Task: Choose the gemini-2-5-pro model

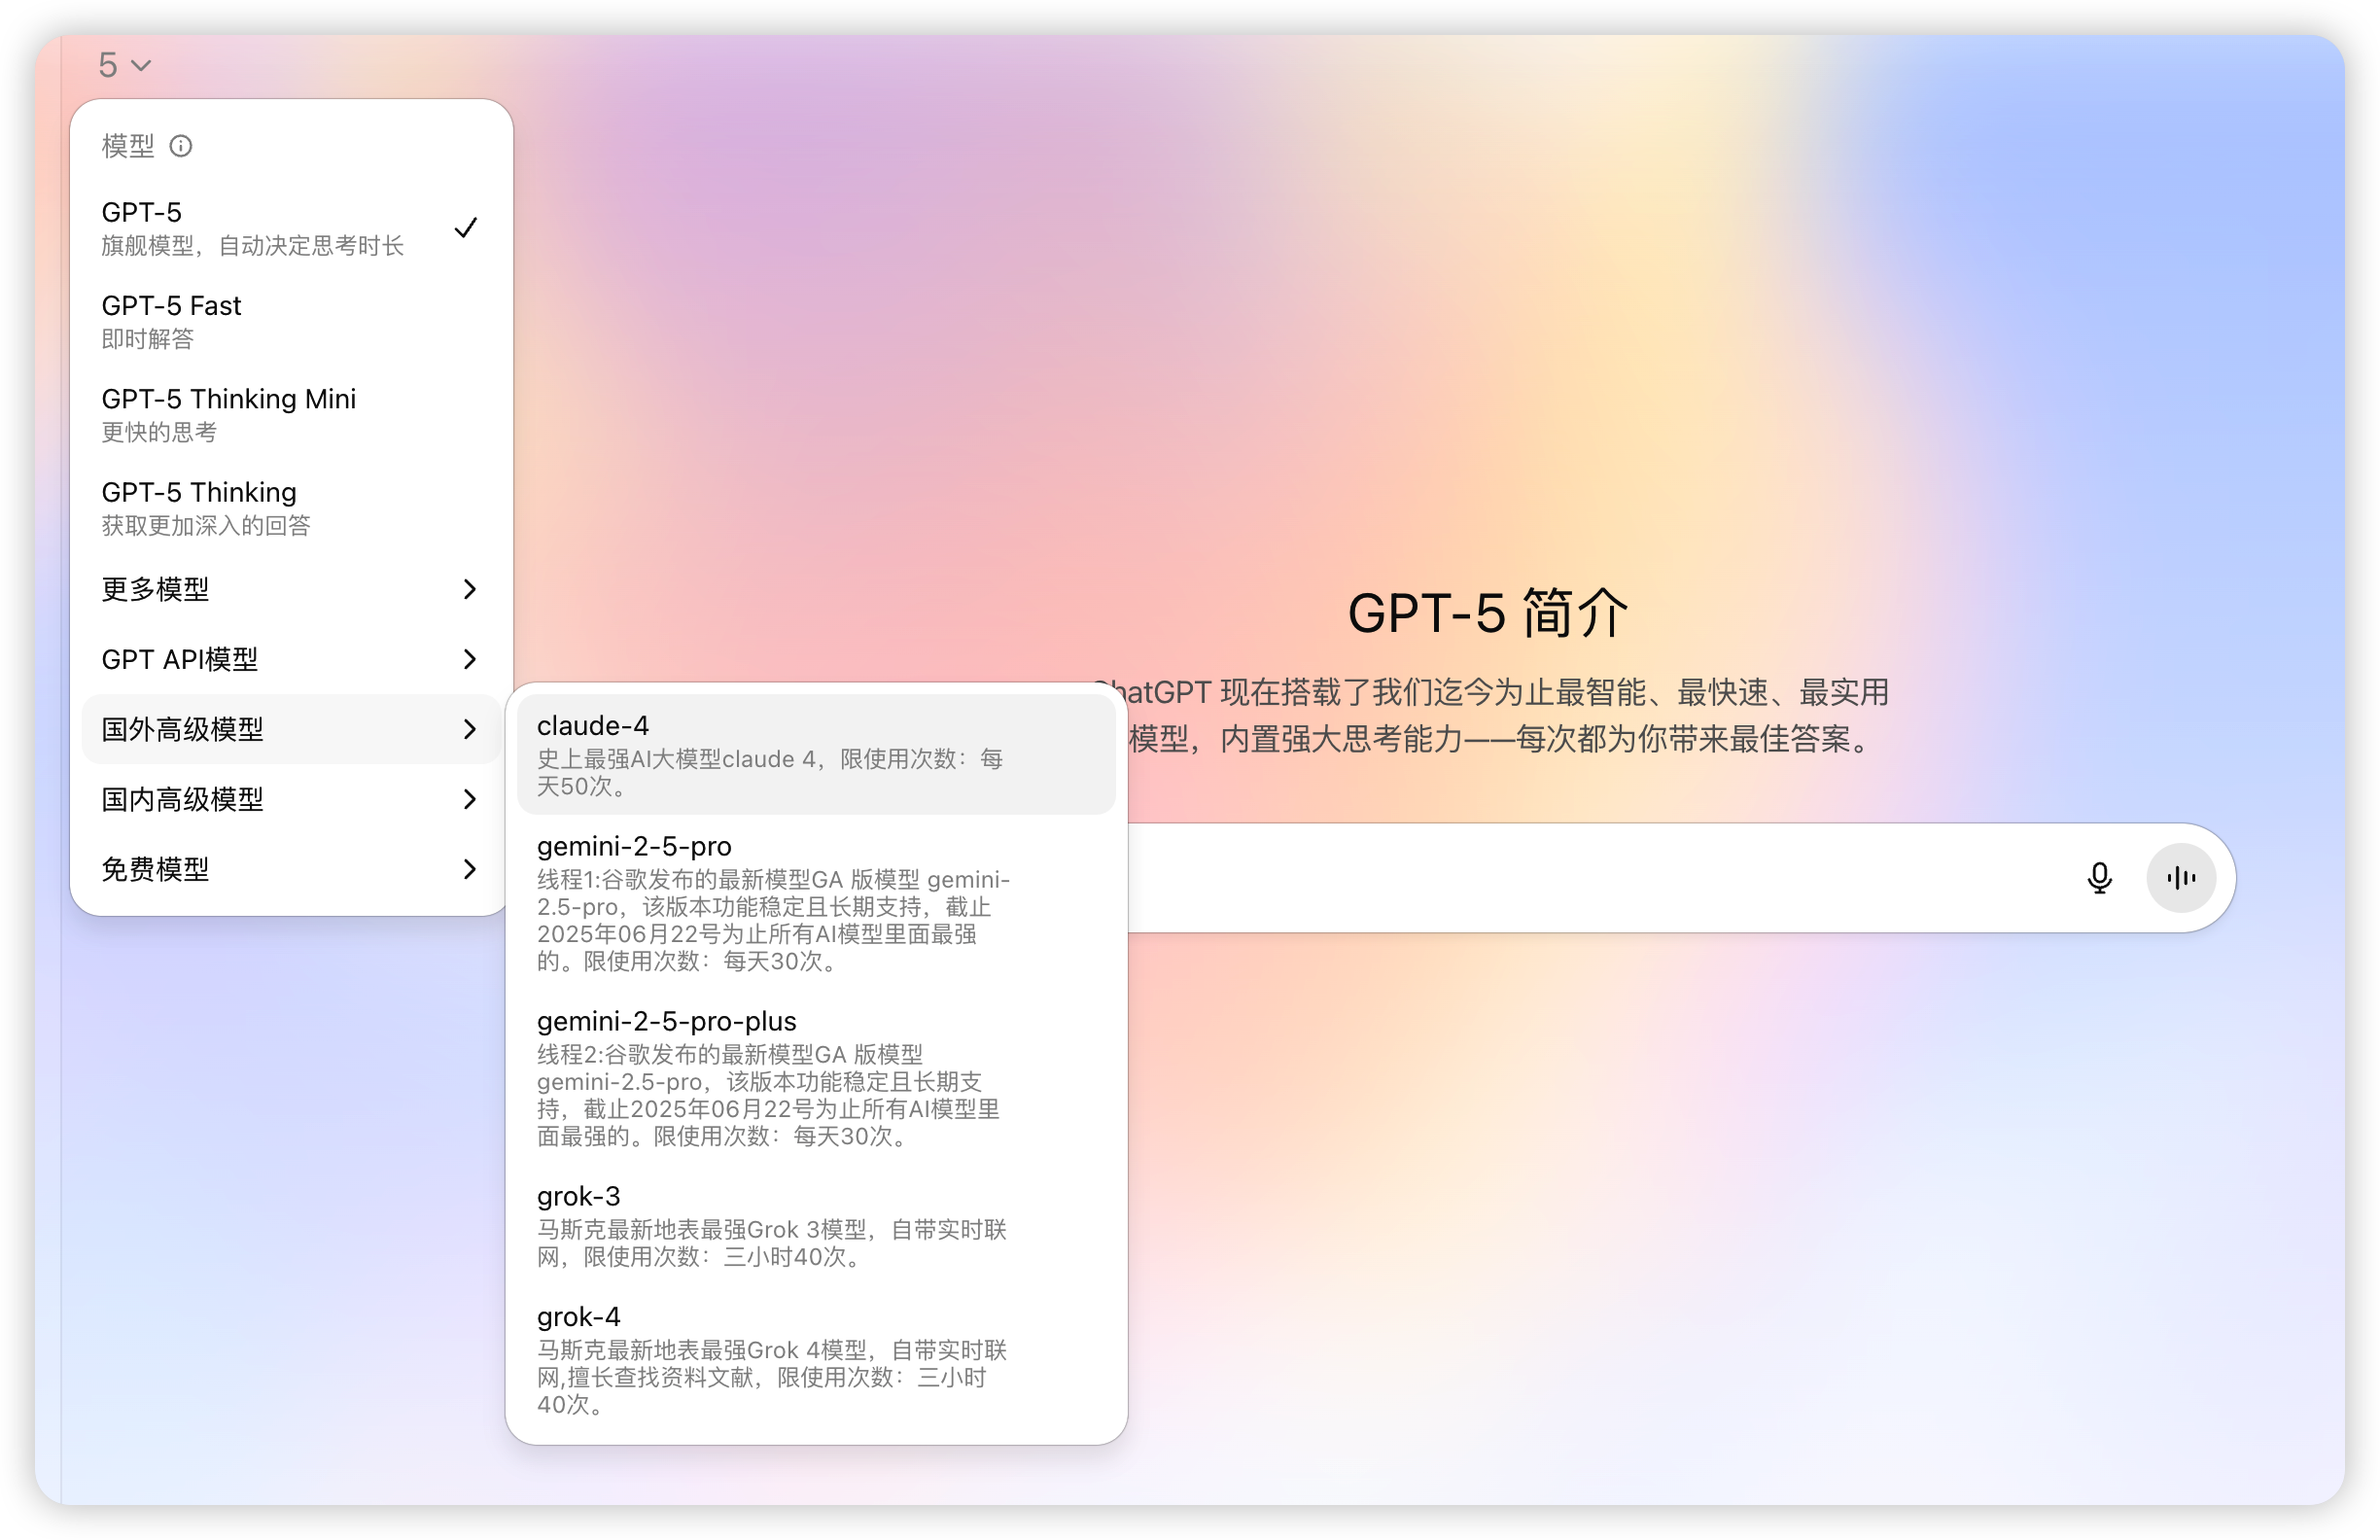Action: tap(816, 903)
